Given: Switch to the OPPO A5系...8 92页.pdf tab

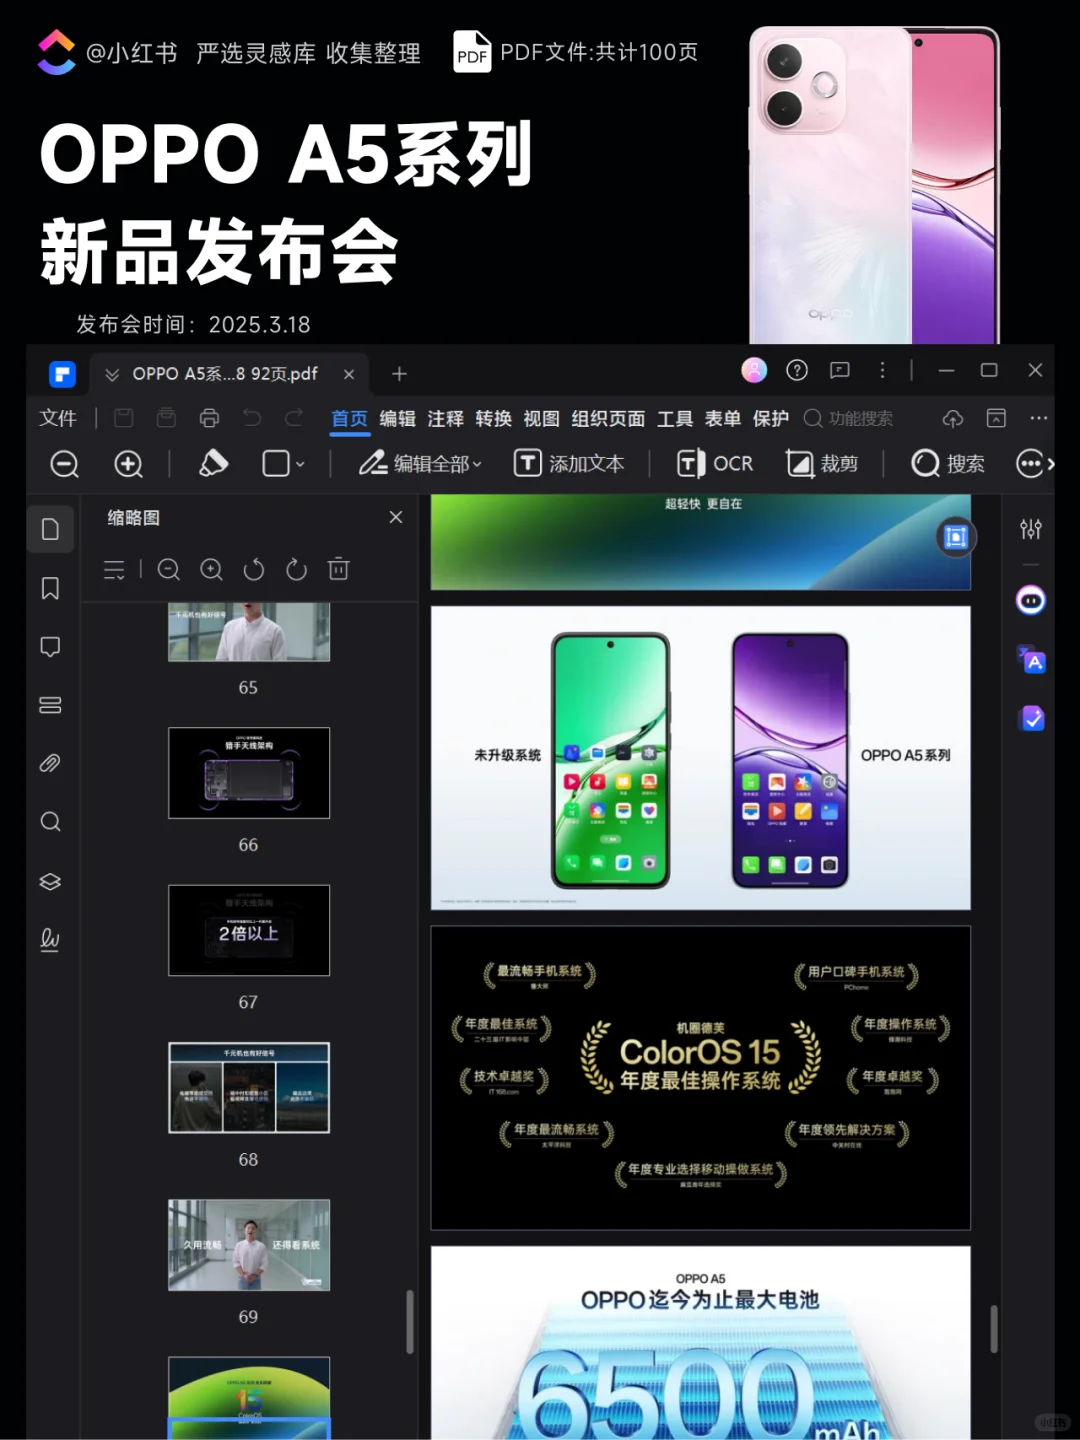Looking at the screenshot, I should (x=225, y=374).
